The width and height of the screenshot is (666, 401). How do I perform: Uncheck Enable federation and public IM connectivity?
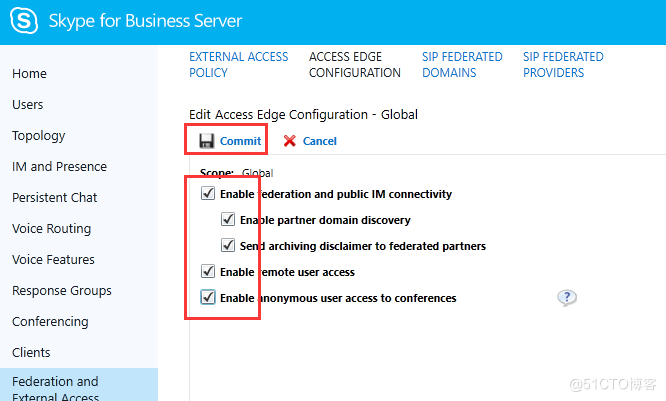pyautogui.click(x=208, y=194)
